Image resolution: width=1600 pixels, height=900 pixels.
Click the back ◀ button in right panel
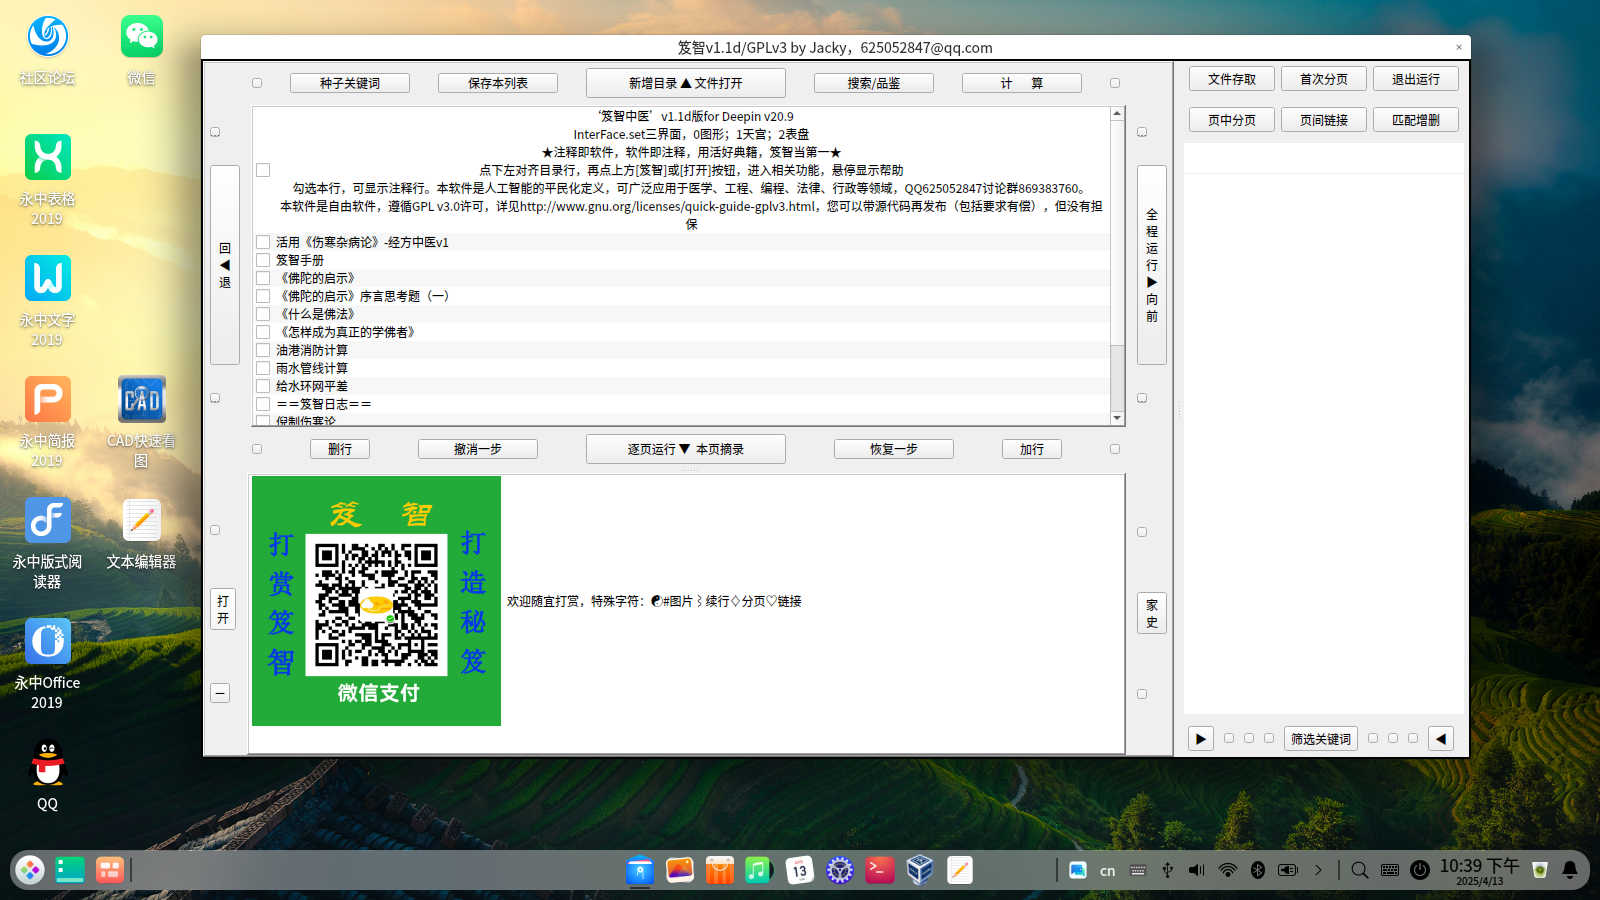coord(1441,739)
